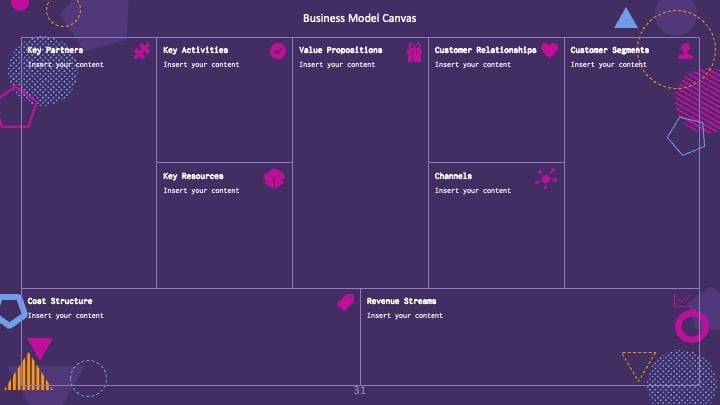This screenshot has height=405, width=720.
Task: Click the puzzle piece icon in Key Partners
Action: coord(142,51)
